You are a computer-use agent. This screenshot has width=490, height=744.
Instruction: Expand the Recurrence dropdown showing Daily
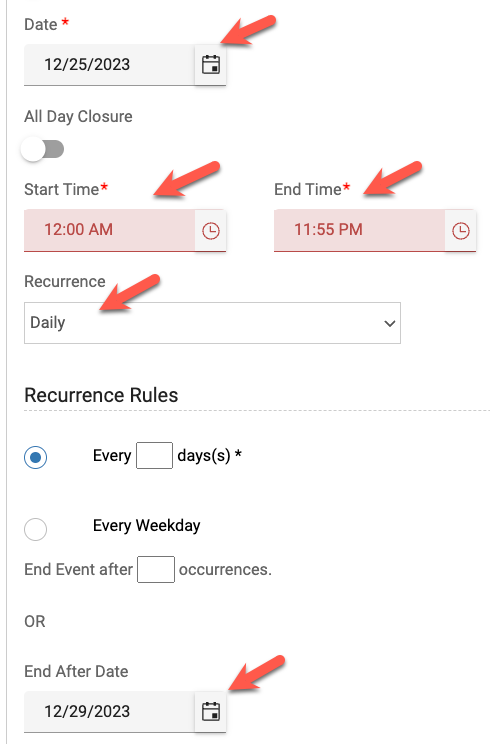point(213,323)
